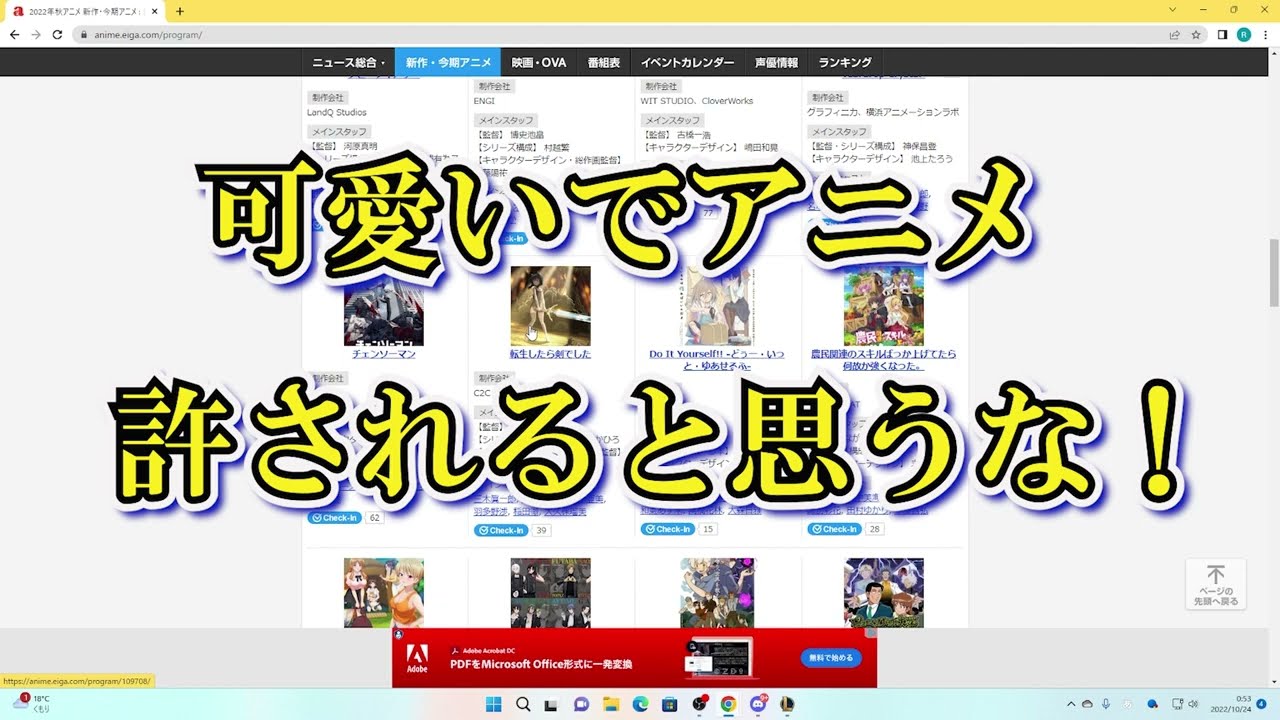Click the share page icon in address bar
Viewport: 1280px width, 720px height.
tap(1174, 34)
